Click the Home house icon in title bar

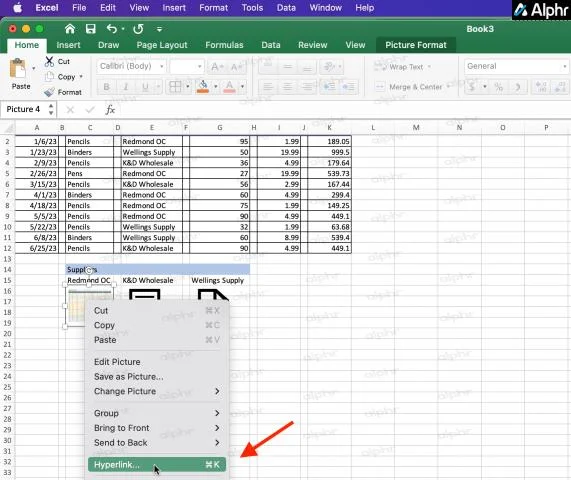click(70, 29)
